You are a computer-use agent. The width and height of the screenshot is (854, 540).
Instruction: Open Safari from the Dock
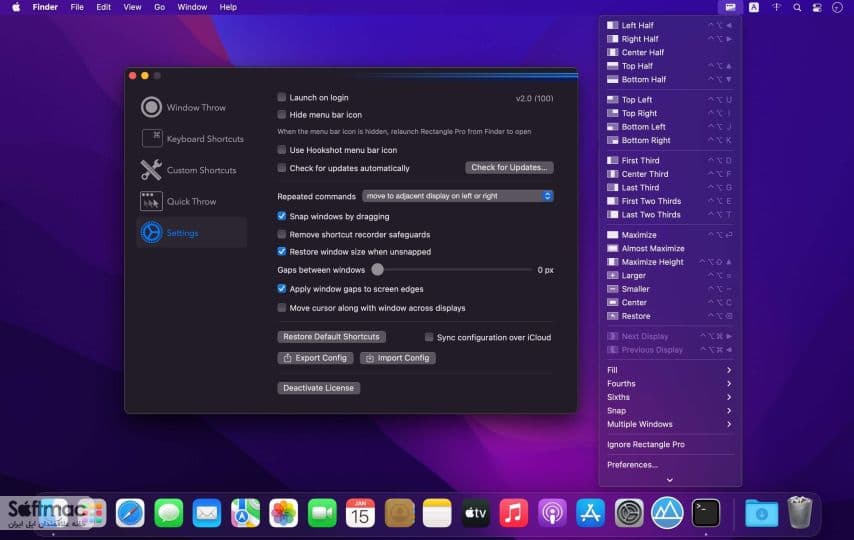point(130,513)
